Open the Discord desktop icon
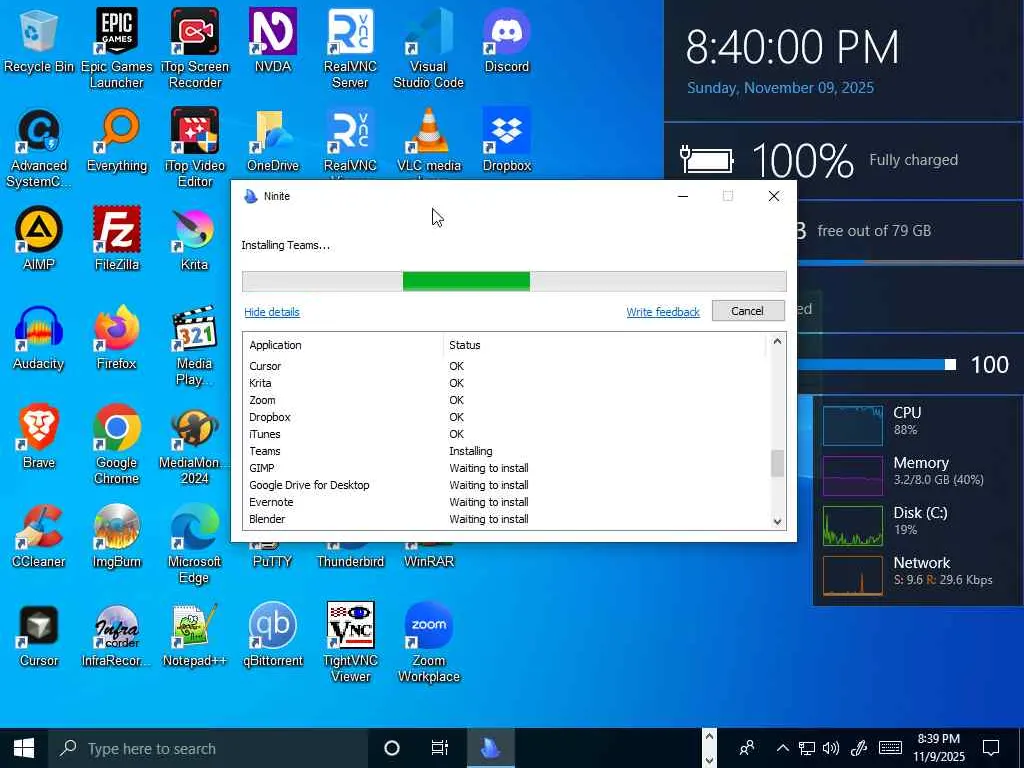Image resolution: width=1024 pixels, height=768 pixels. tap(507, 40)
